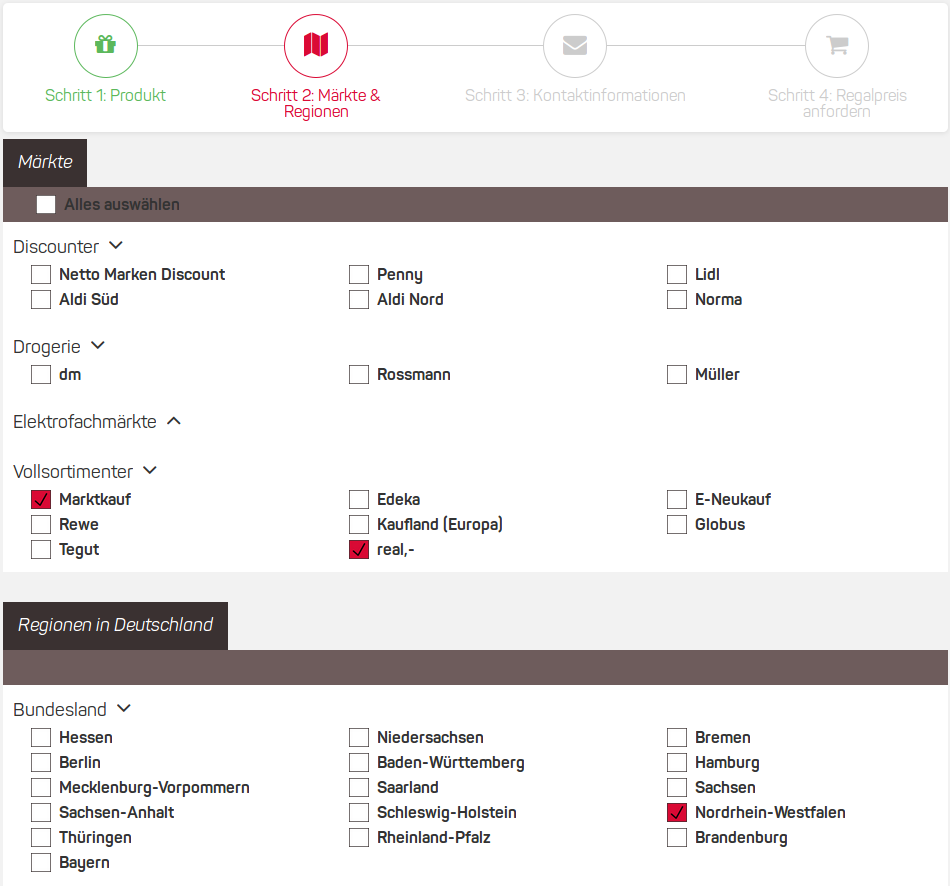Expand the Elektrofachmärkte section
Image resolution: width=950 pixels, height=886 pixels.
tap(174, 422)
